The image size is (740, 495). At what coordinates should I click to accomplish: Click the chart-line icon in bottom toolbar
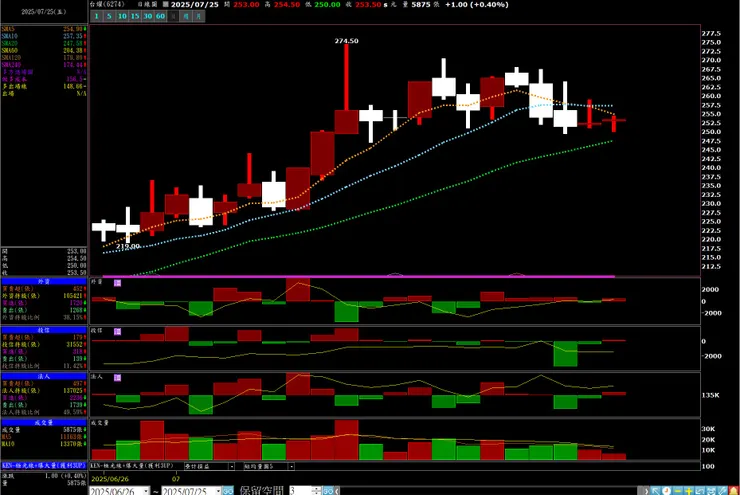tap(700, 491)
